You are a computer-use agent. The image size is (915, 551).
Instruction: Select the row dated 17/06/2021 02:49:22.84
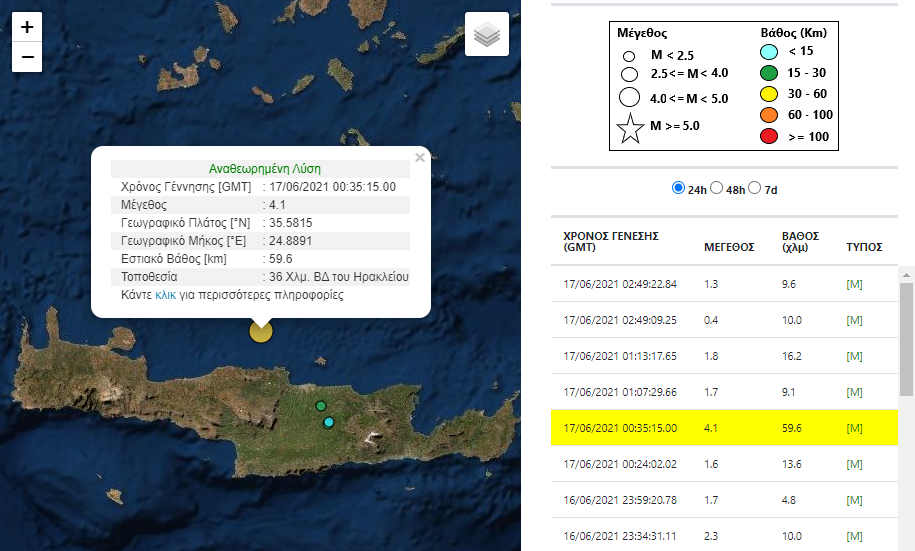coord(724,284)
